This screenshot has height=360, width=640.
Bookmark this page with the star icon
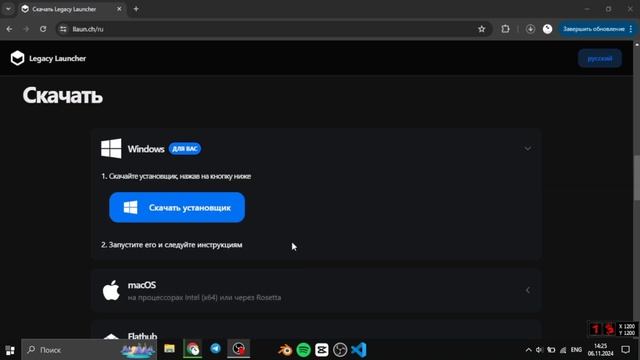click(482, 29)
